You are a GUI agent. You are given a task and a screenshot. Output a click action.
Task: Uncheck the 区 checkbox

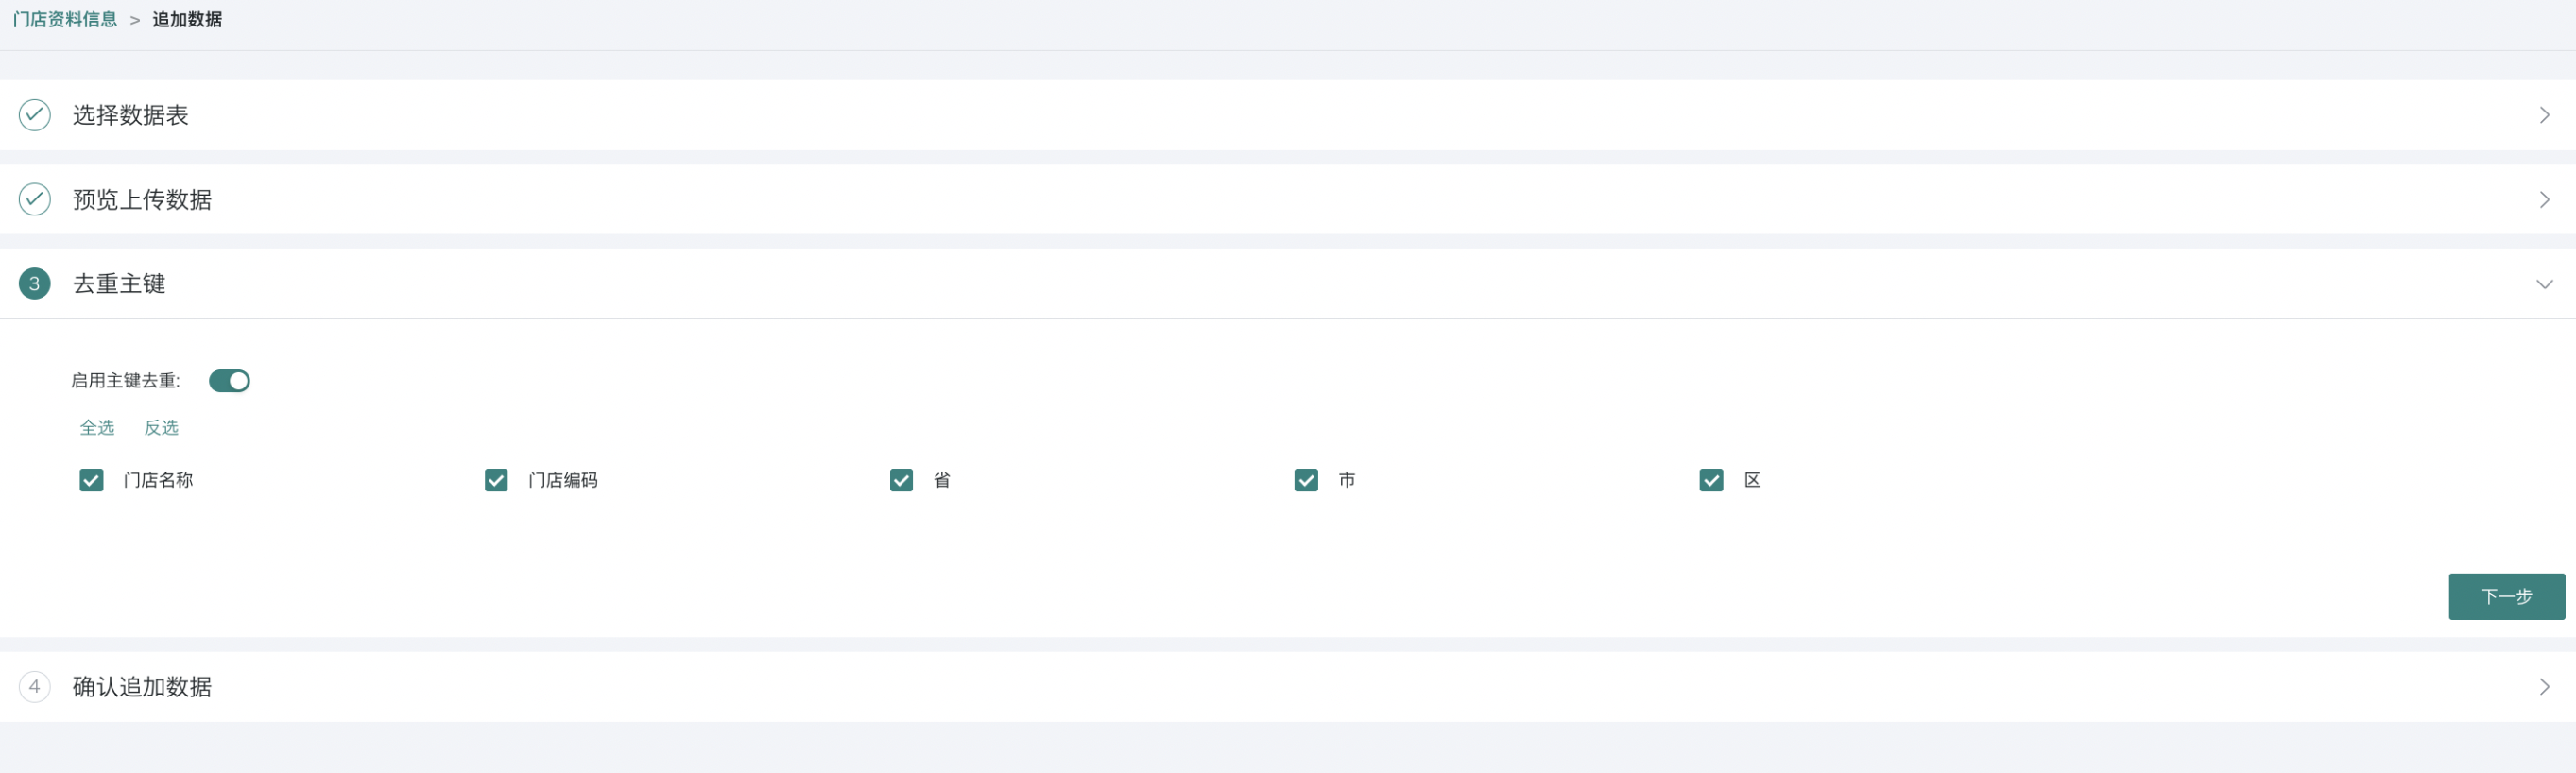[x=1711, y=480]
